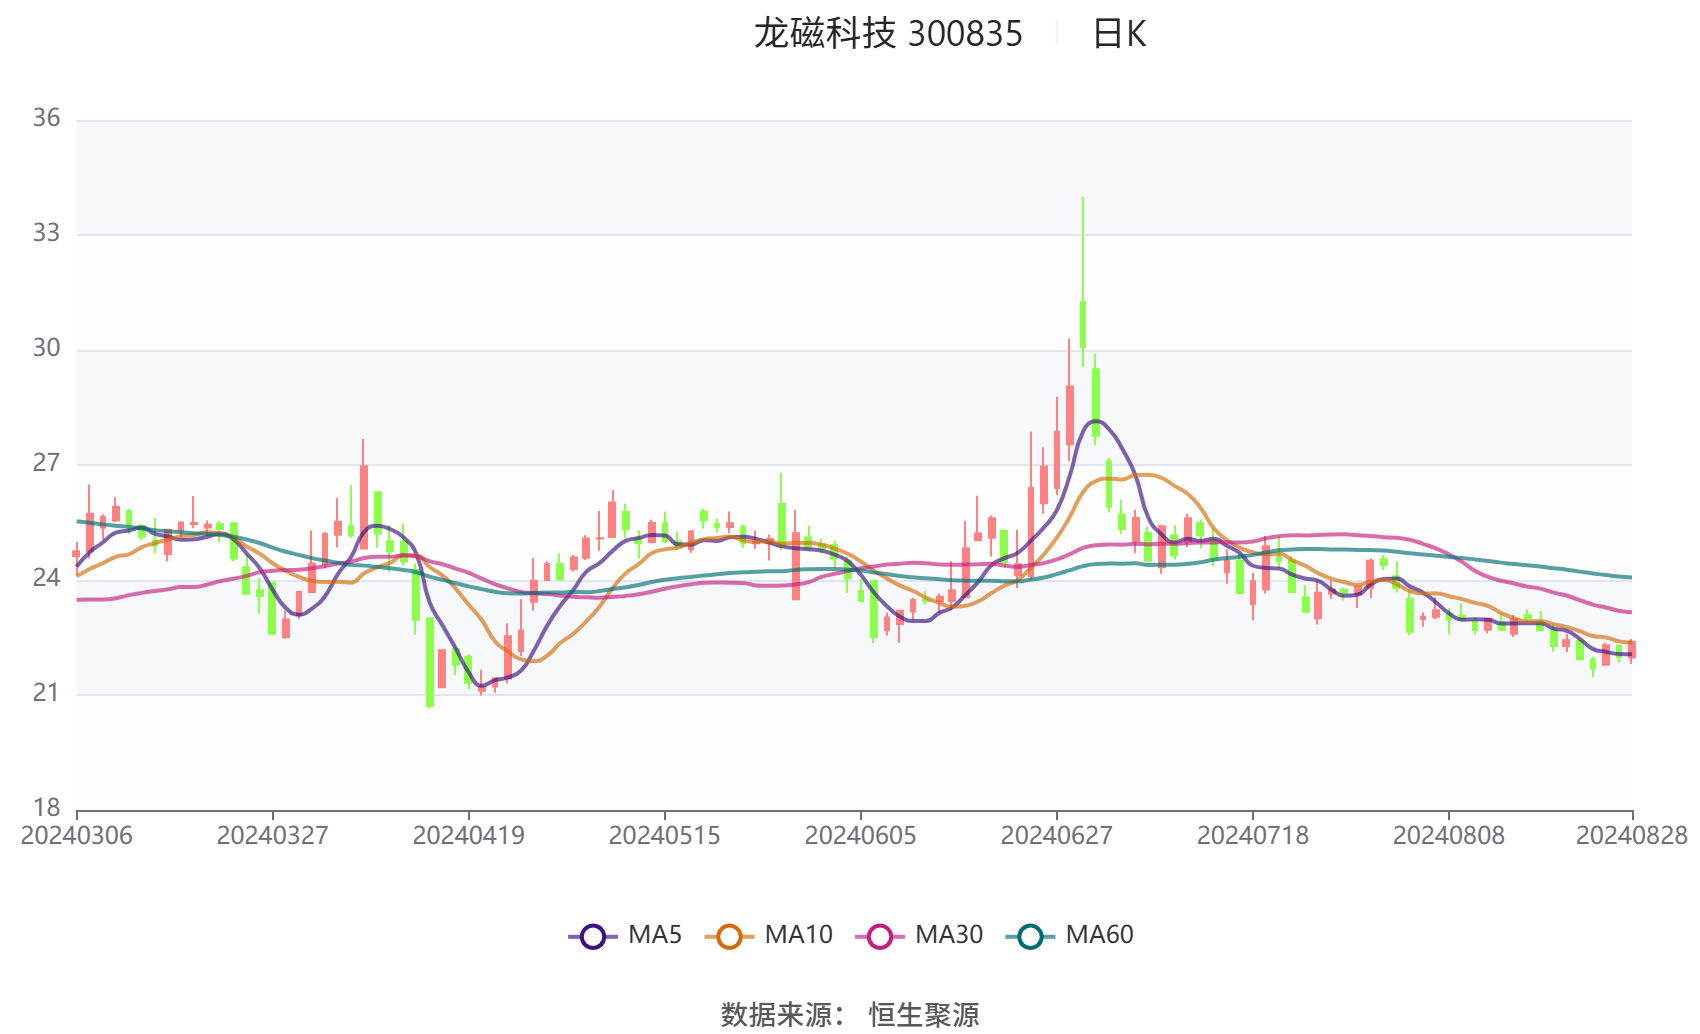Click the 20240515 x-axis date label
1700x1034 pixels.
(x=665, y=836)
